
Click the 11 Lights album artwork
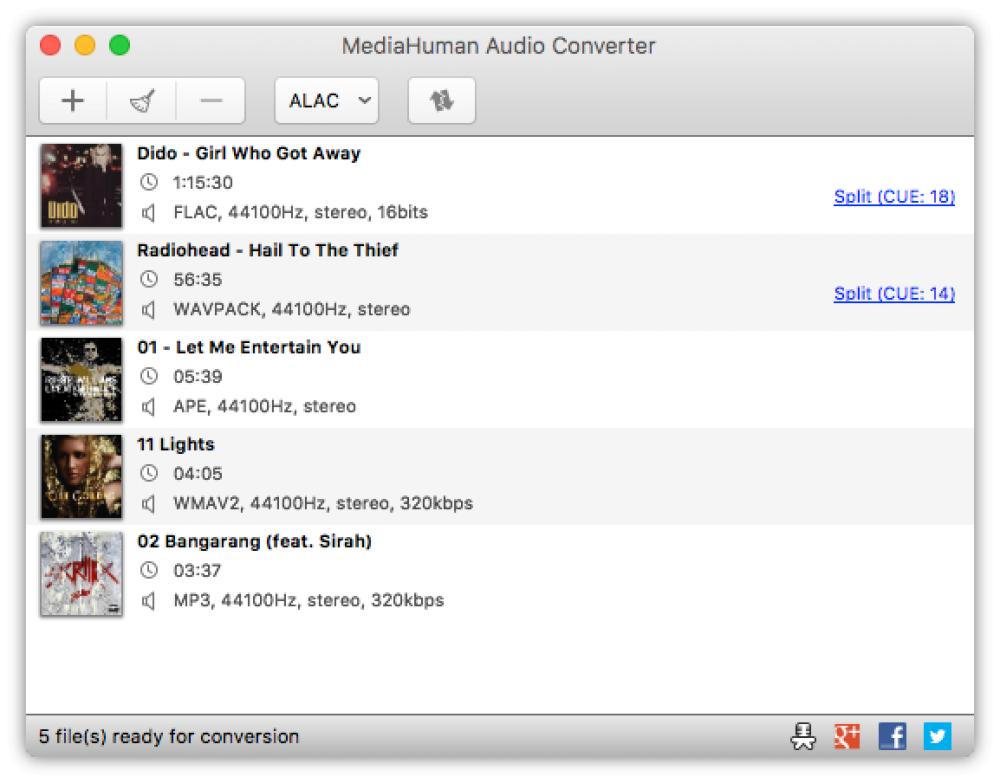coord(81,475)
